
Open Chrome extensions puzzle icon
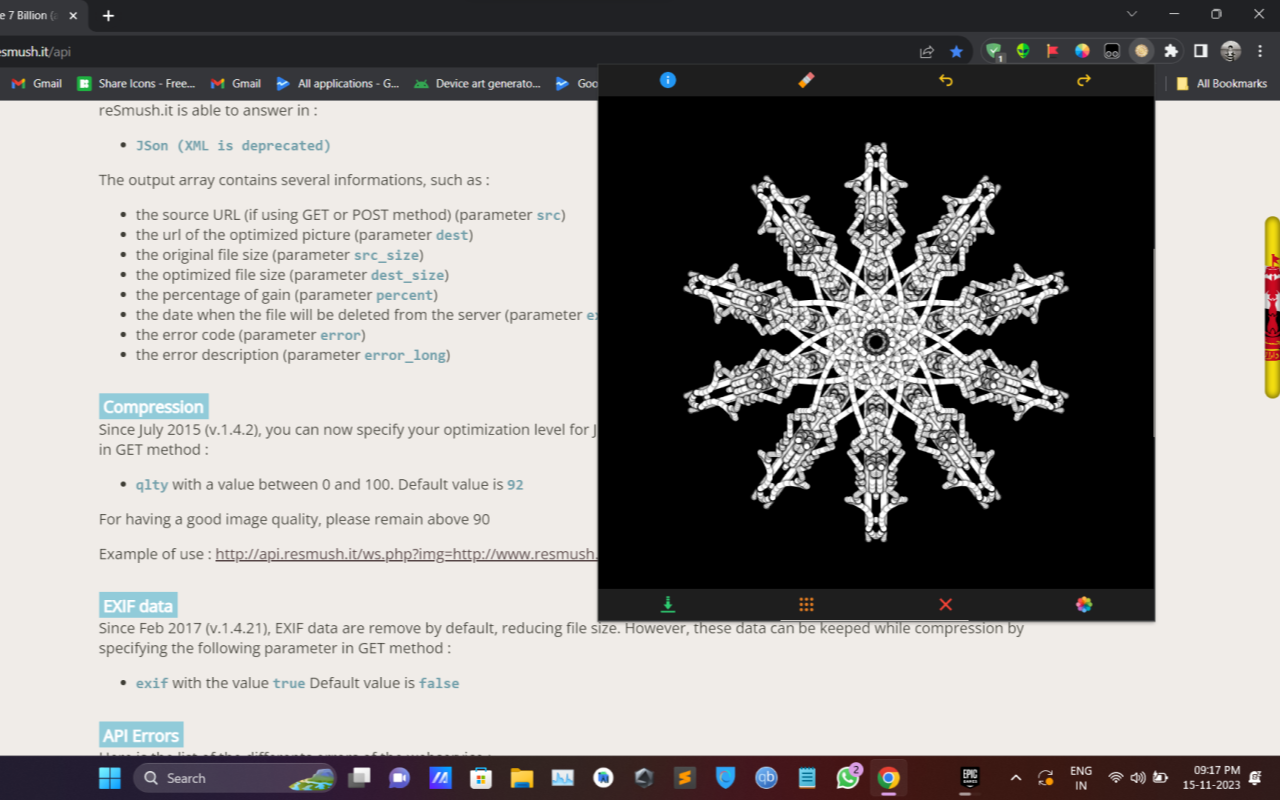point(1170,51)
